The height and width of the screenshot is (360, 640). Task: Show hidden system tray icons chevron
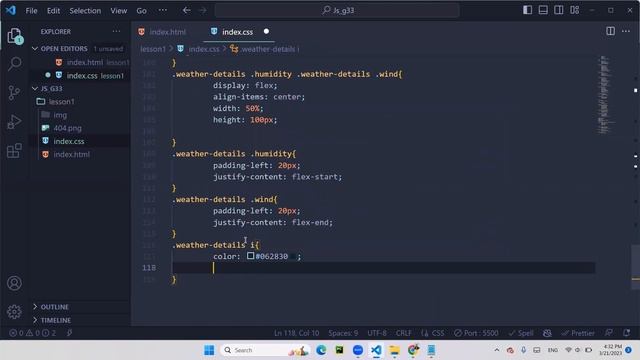point(496,350)
